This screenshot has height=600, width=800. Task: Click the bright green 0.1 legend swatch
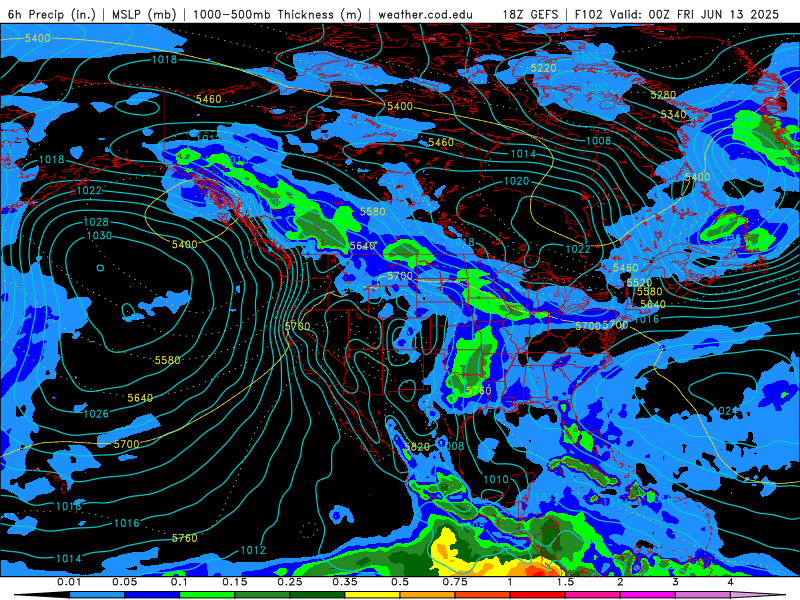coord(207,595)
